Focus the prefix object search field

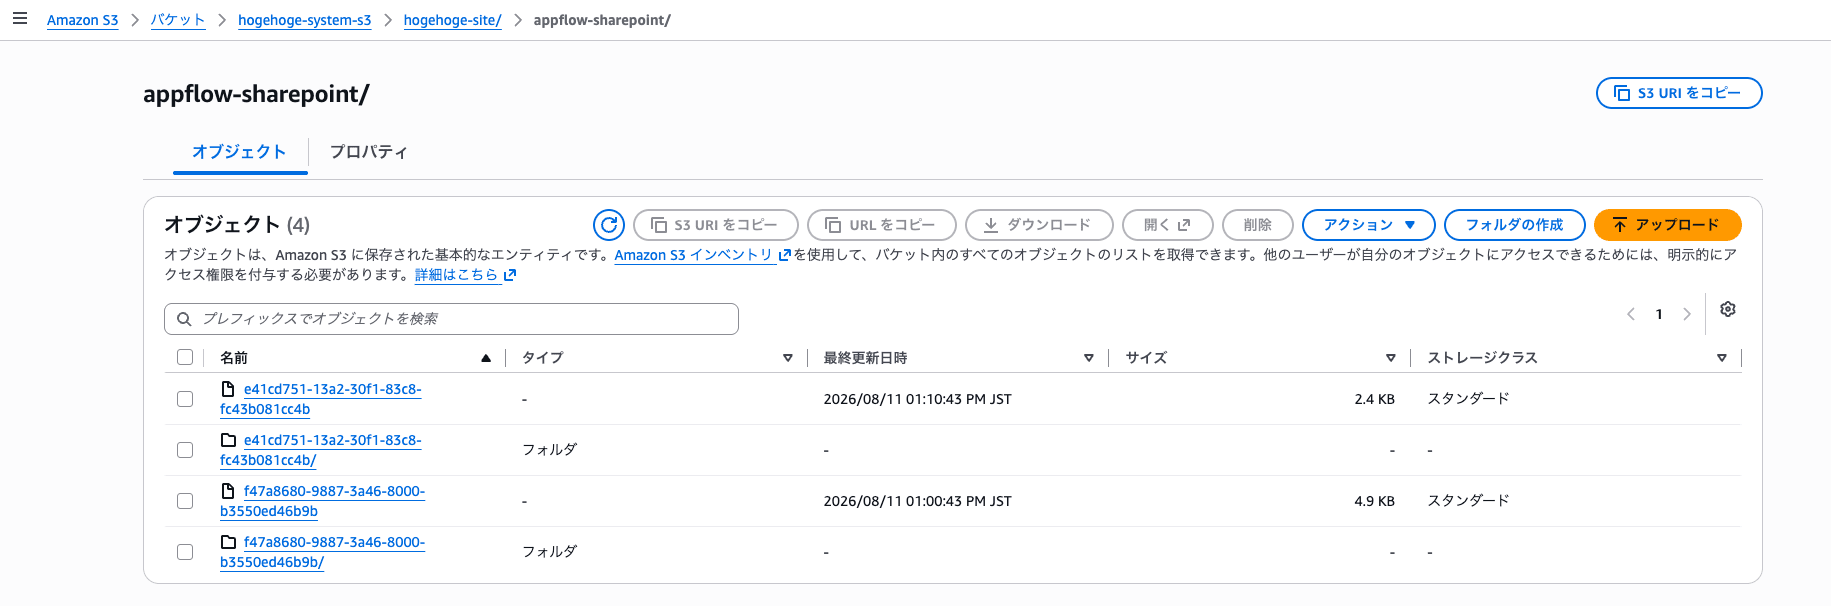click(x=452, y=319)
